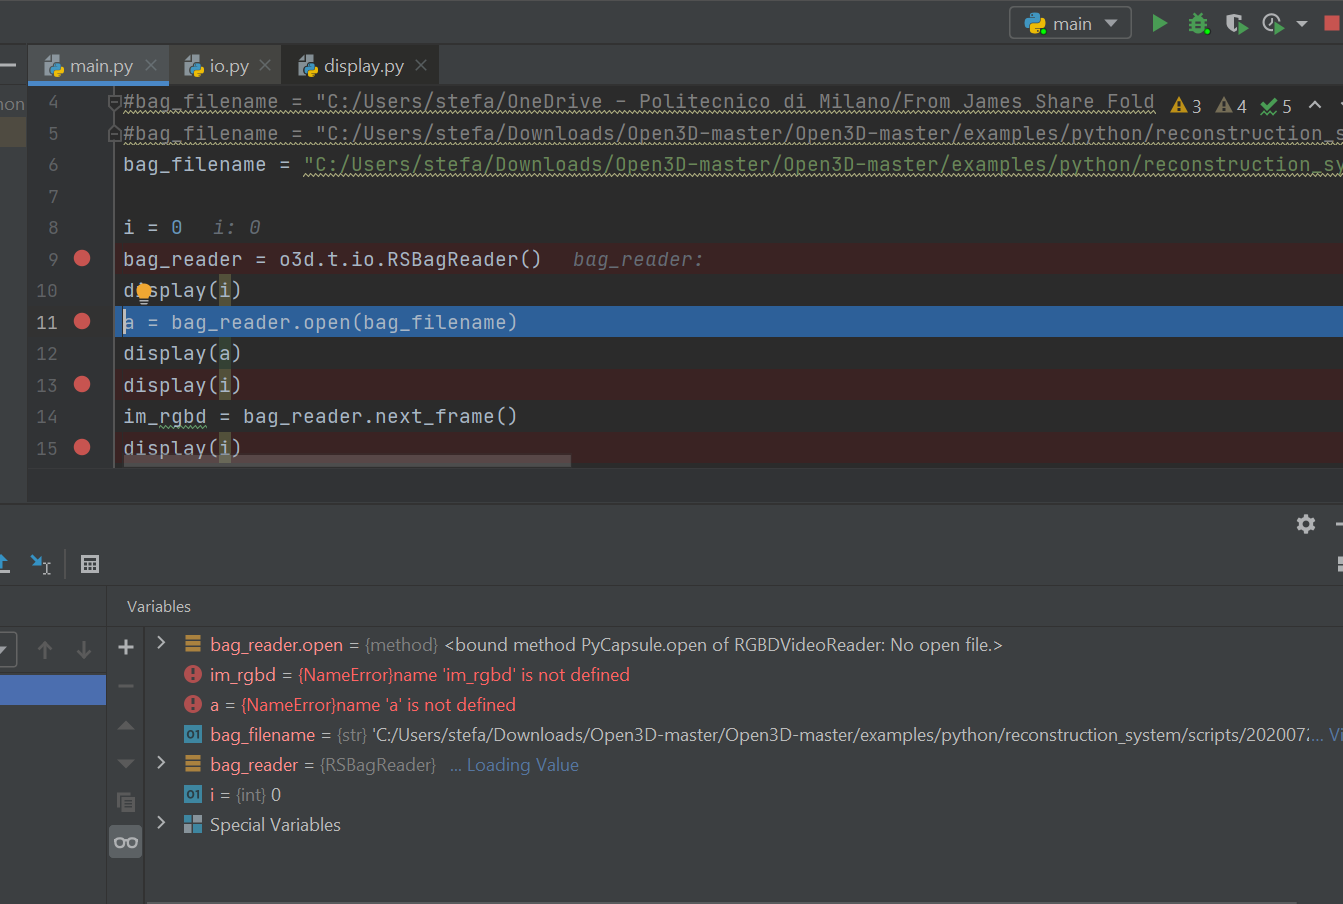Add a new watch with the plus icon
Screen dimensions: 1343x904
125,647
